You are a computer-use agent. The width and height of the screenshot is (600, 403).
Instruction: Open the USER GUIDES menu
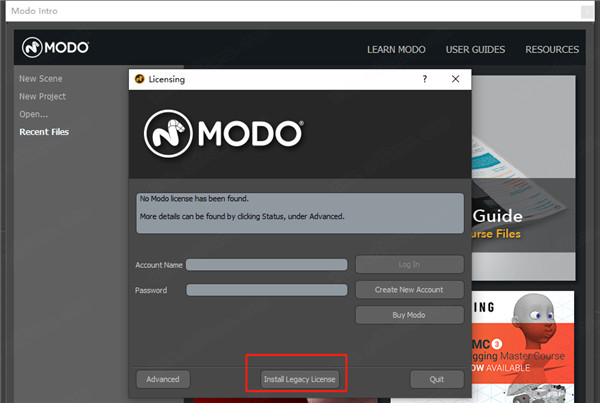[475, 50]
